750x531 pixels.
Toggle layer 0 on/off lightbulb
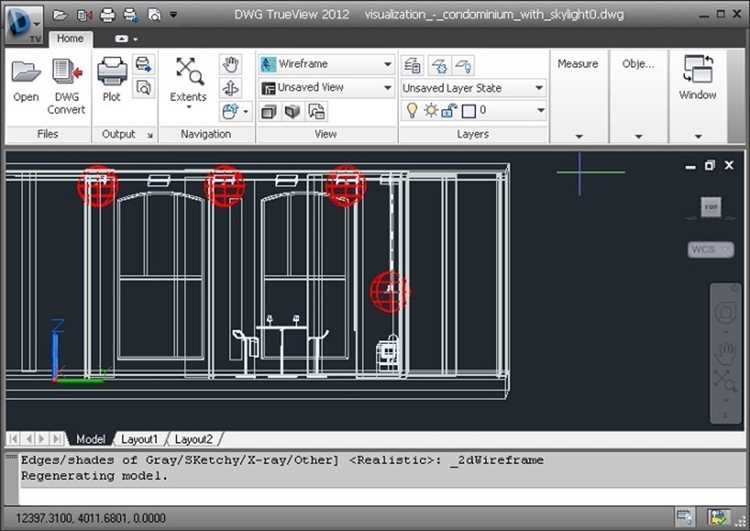412,111
